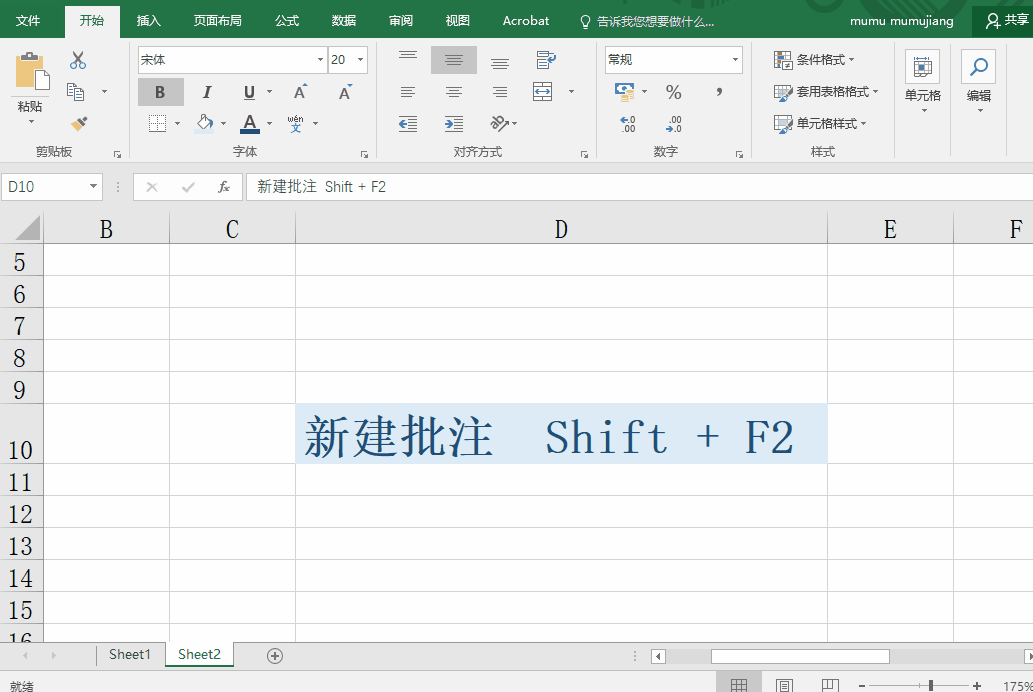This screenshot has height=692, width=1033.
Task: Click the zoom slider handle
Action: point(931,686)
